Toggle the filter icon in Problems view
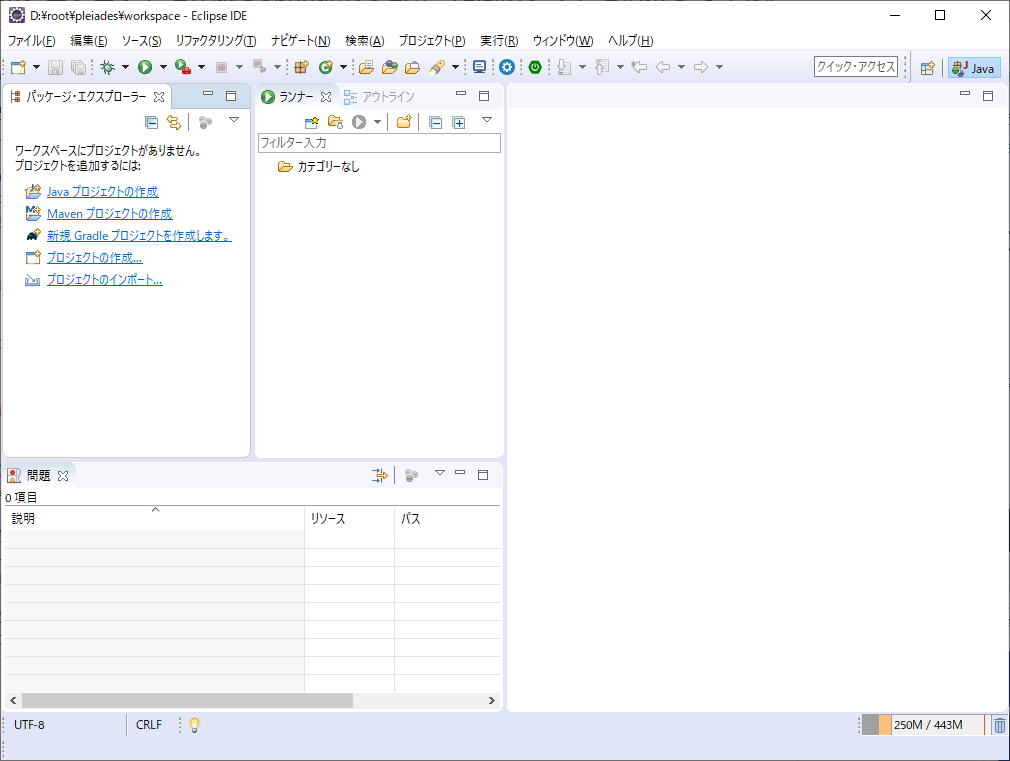Screen dimensions: 1010x761 [380, 475]
